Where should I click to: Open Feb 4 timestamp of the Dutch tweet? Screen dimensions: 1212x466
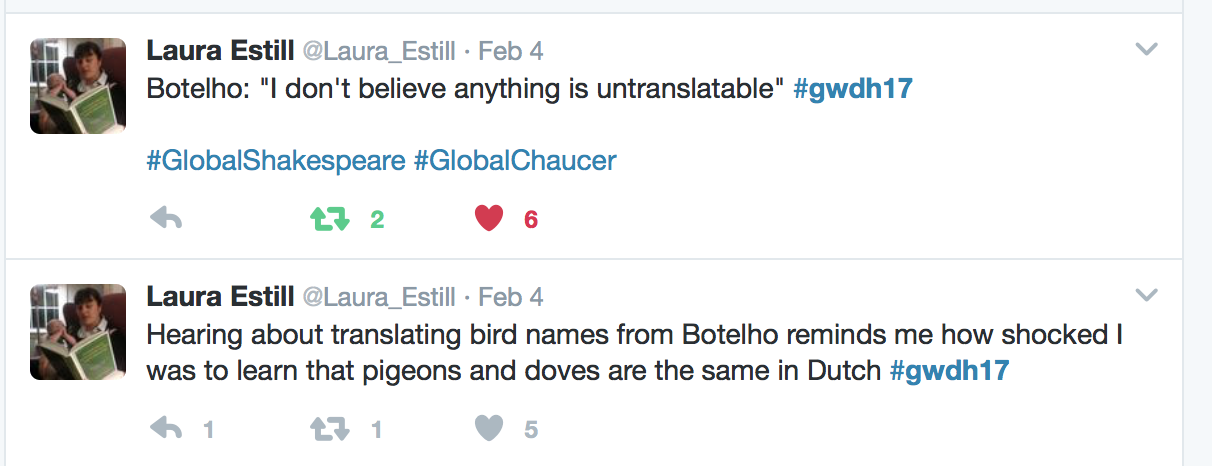point(511,296)
